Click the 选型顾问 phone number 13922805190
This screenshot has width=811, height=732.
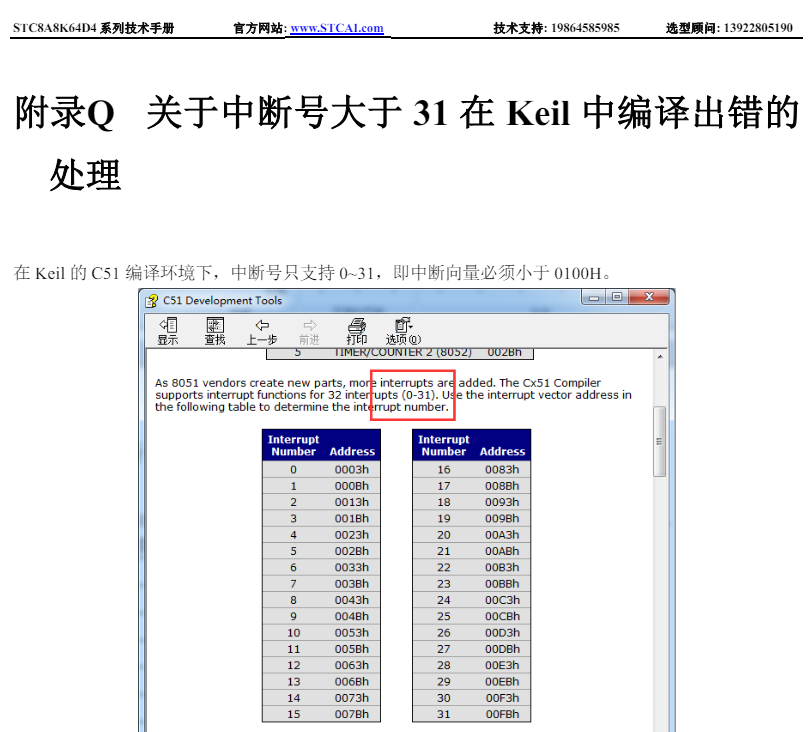coord(758,28)
